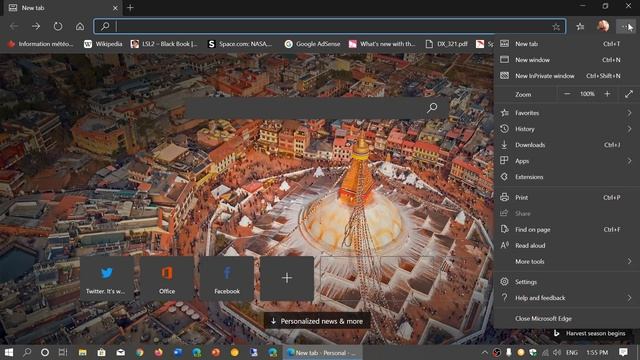Image resolution: width=640 pixels, height=360 pixels.
Task: Add page to favorites star in address bar
Action: [556, 27]
